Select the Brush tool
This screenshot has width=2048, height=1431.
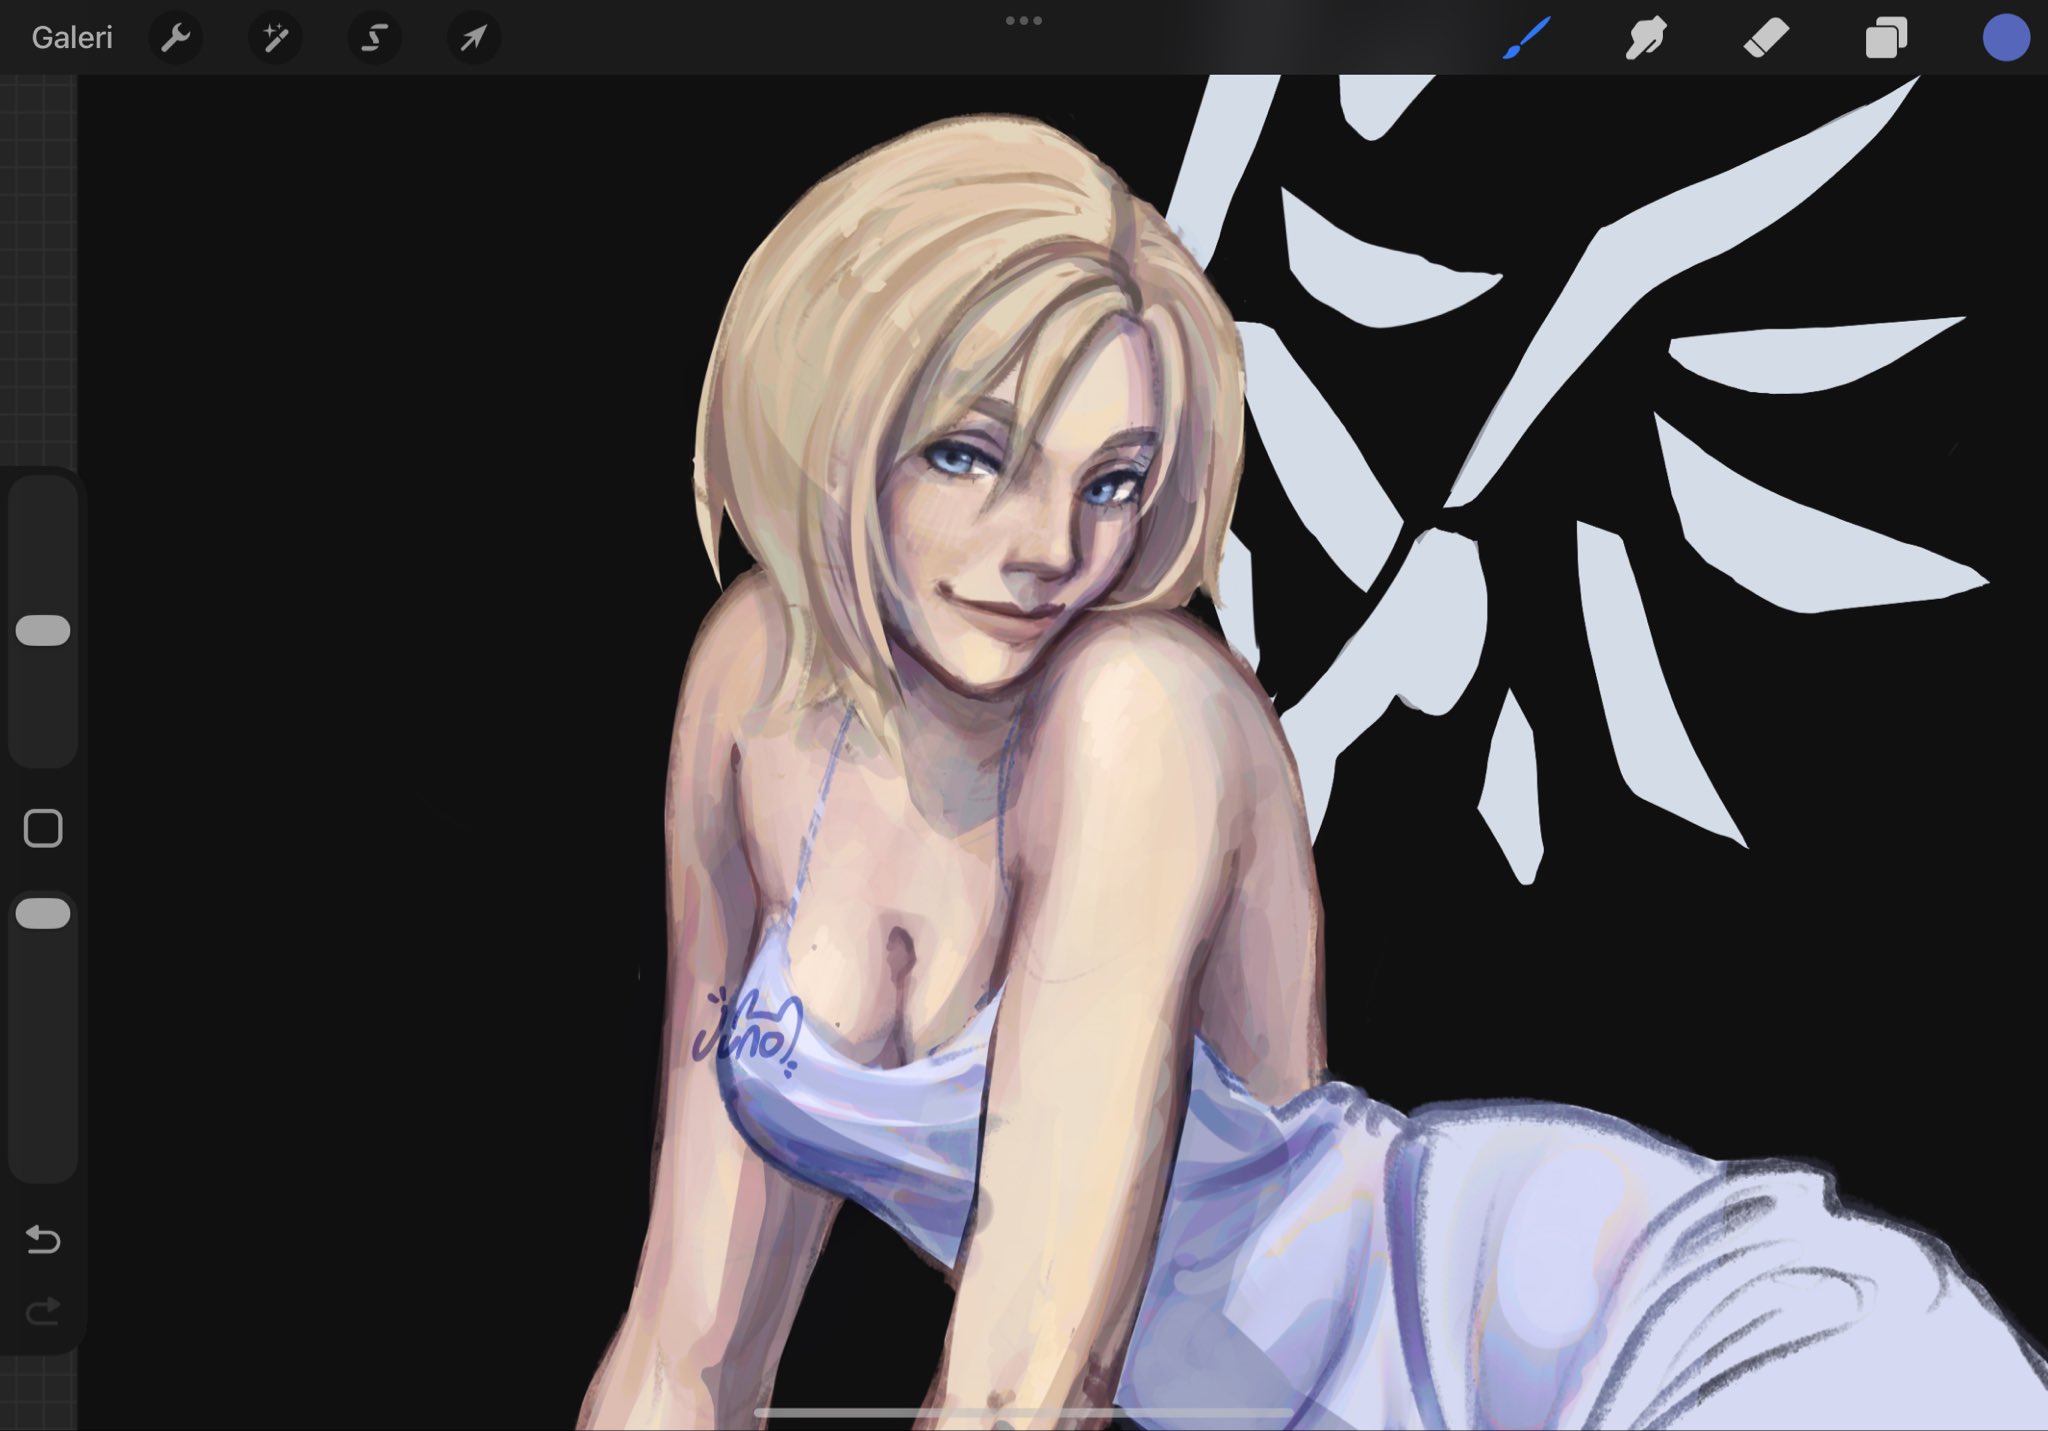tap(1527, 38)
